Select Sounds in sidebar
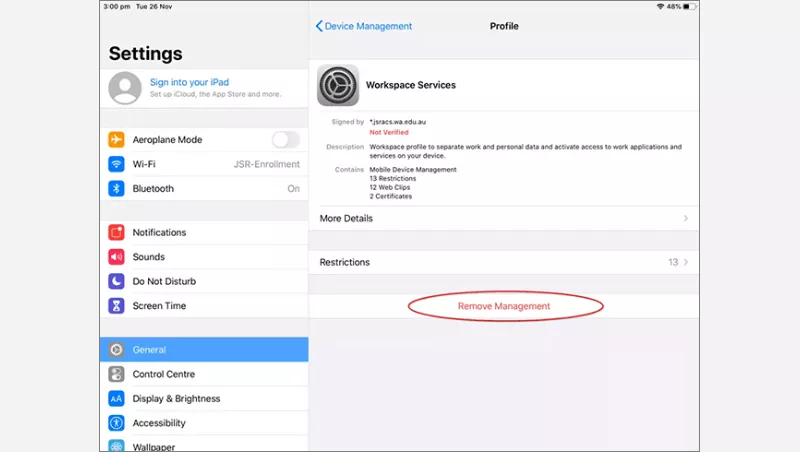 [x=204, y=257]
